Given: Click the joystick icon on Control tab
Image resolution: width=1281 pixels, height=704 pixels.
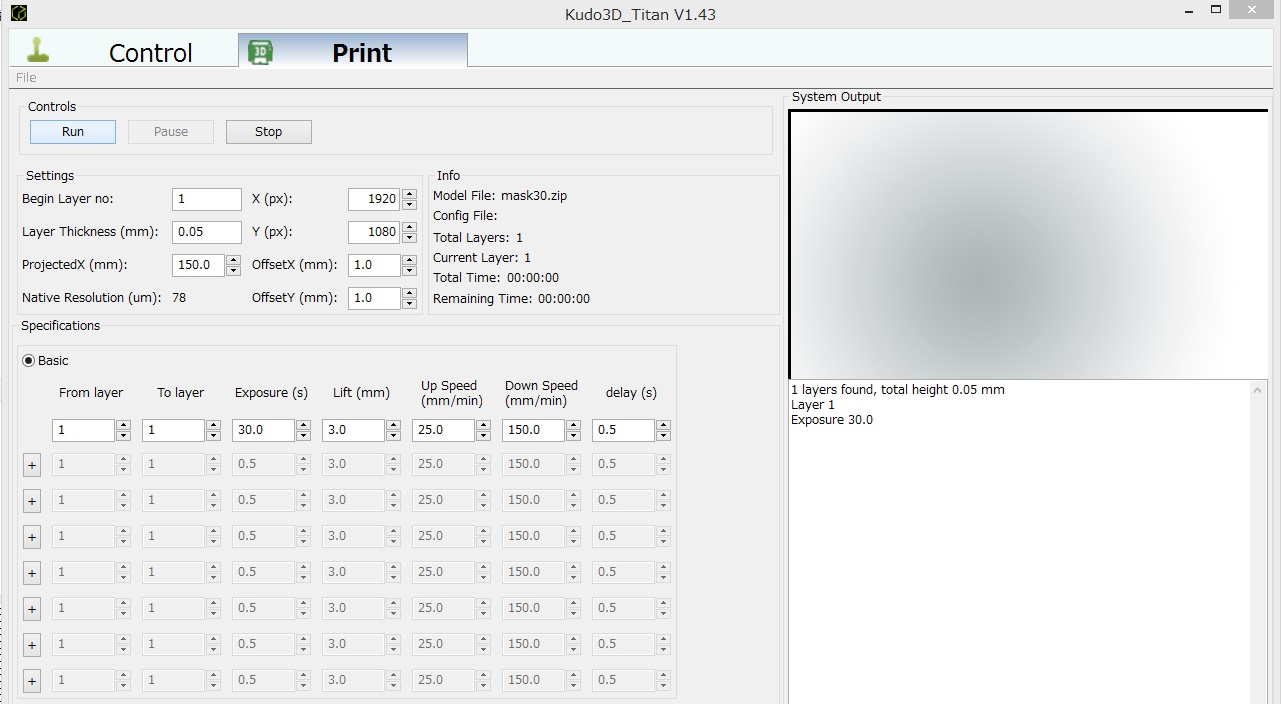Looking at the screenshot, I should tap(38, 50).
